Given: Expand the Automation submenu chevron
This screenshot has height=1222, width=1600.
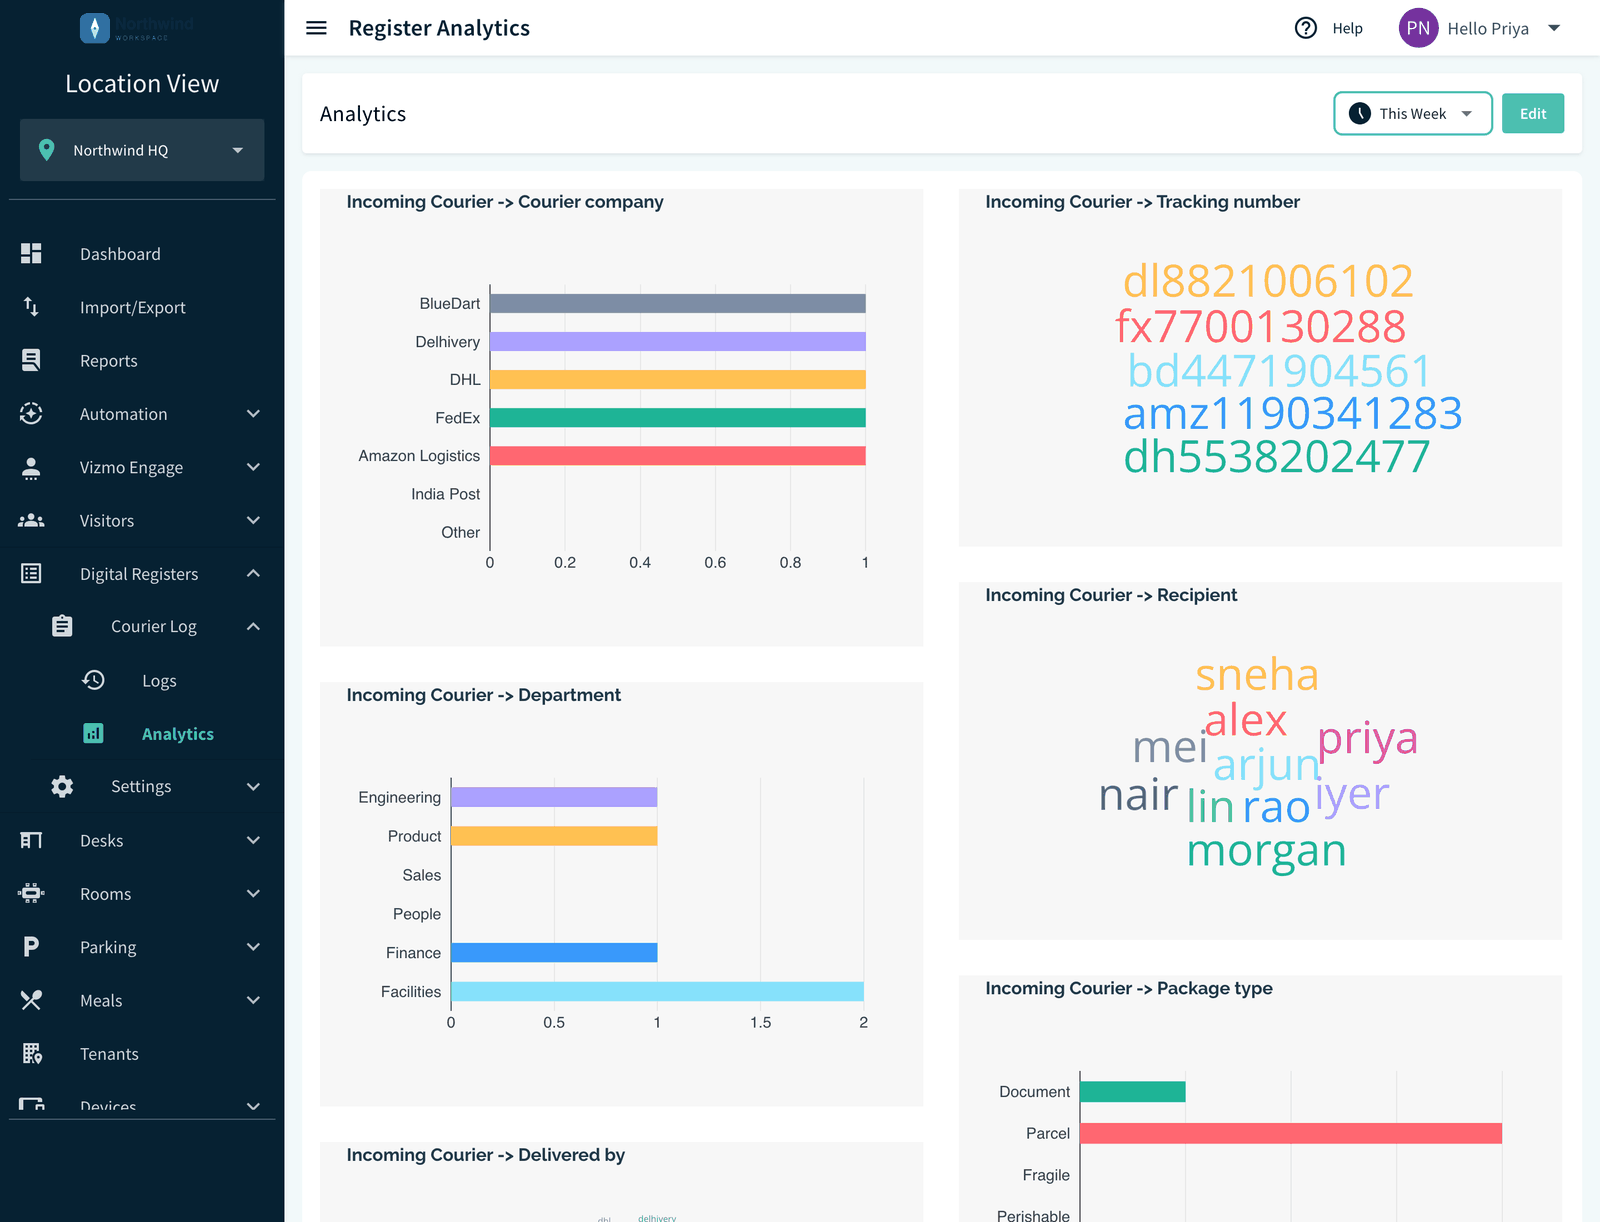Looking at the screenshot, I should click(x=253, y=414).
